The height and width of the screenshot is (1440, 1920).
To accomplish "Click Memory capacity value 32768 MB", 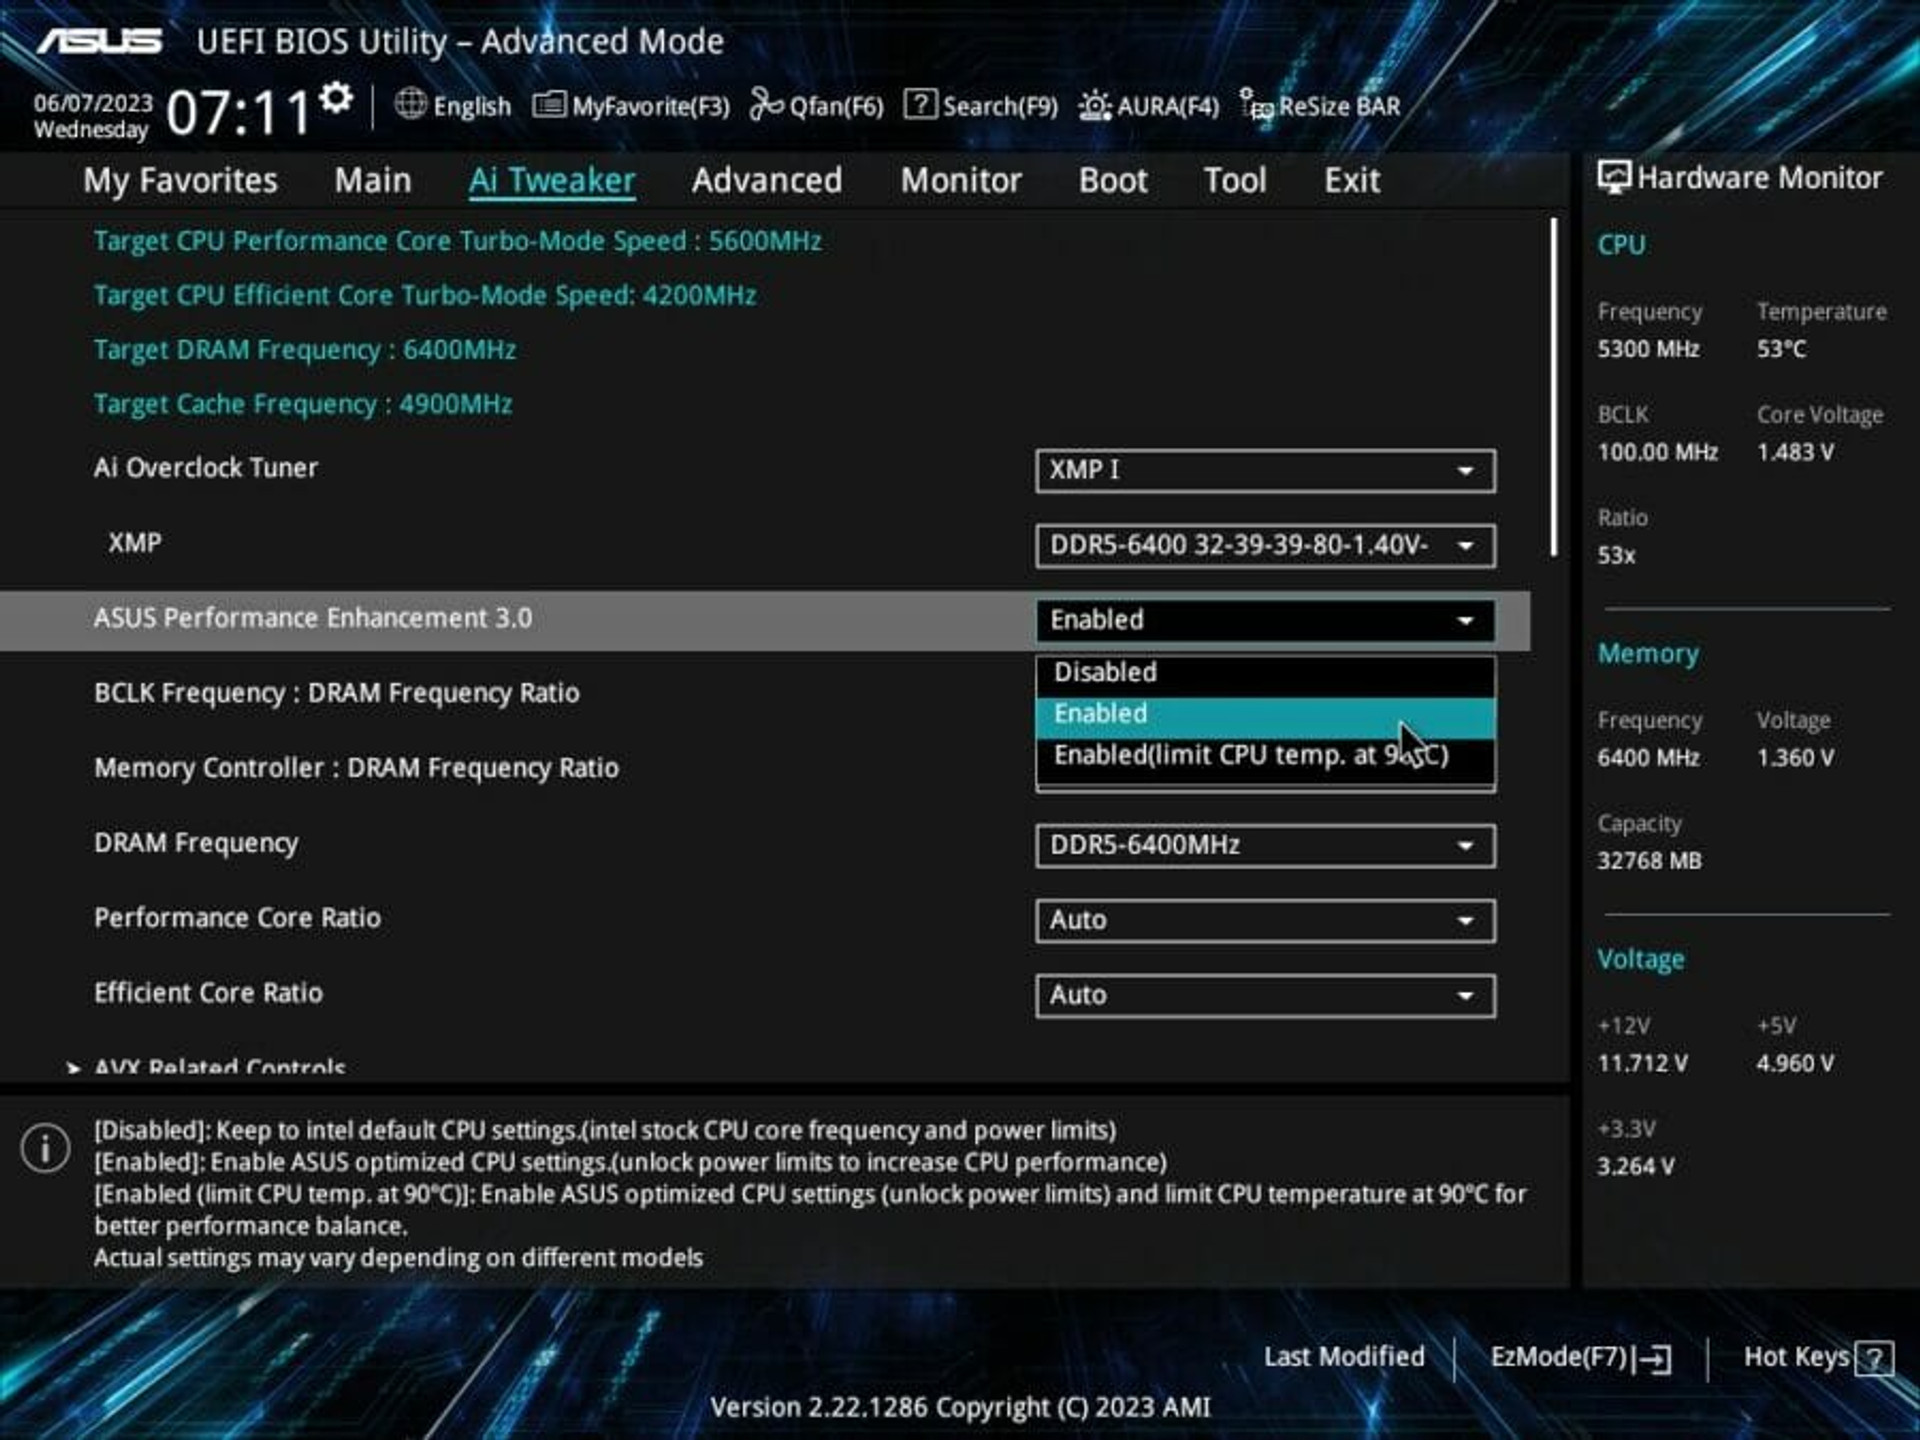I will pos(1649,861).
